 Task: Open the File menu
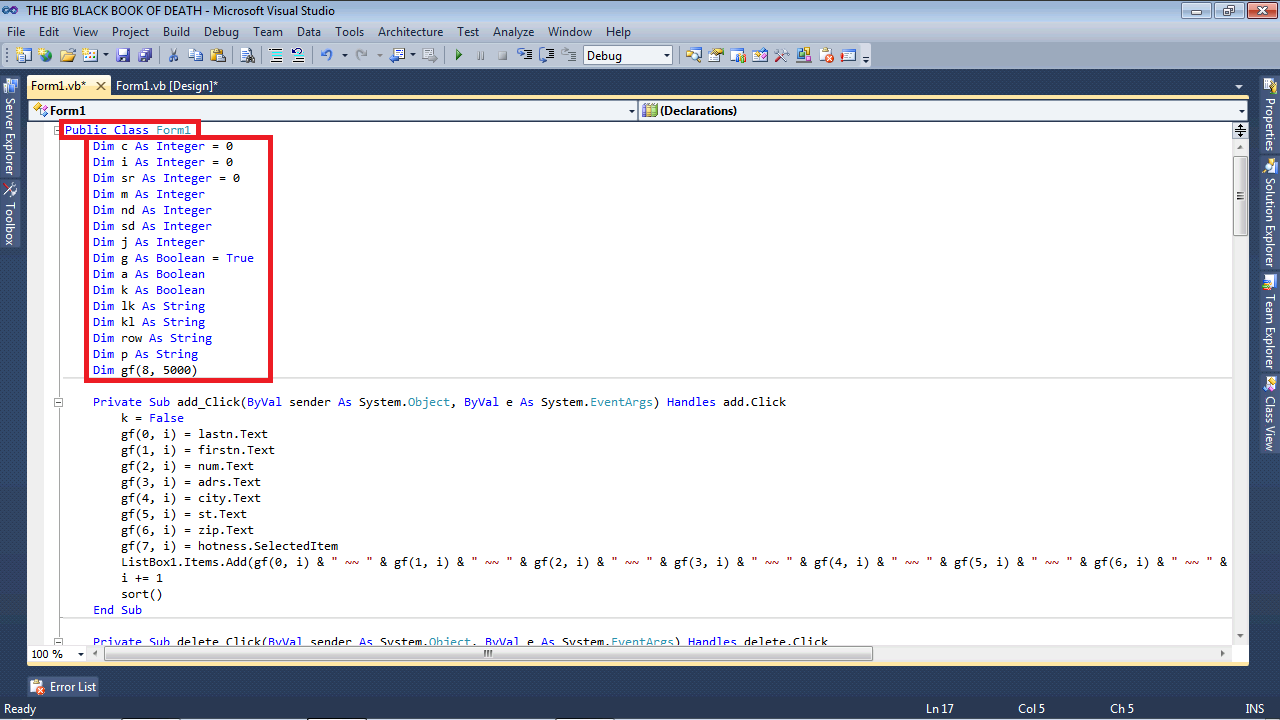(x=16, y=32)
